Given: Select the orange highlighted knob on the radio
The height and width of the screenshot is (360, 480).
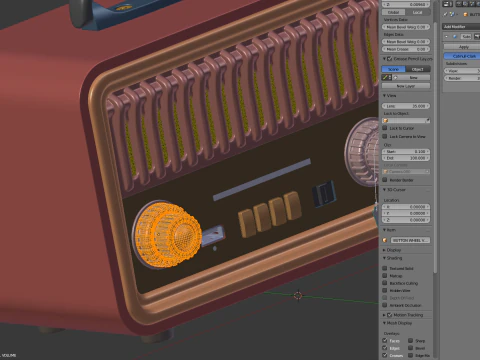Looking at the screenshot, I should (x=168, y=234).
